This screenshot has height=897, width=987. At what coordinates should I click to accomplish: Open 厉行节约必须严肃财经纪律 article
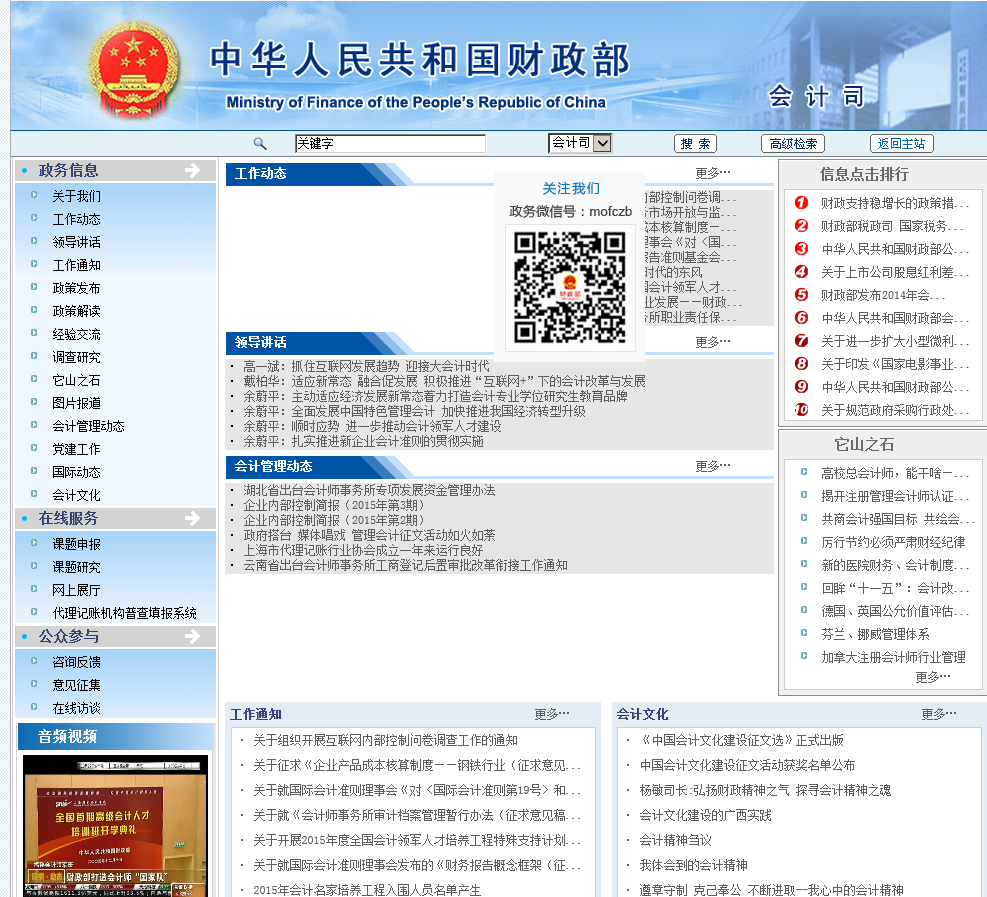[x=893, y=542]
